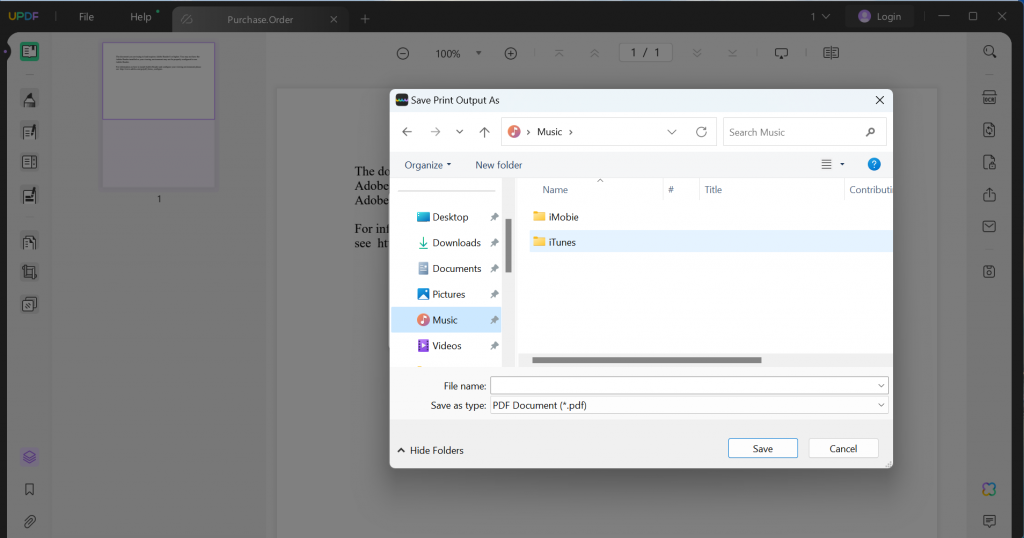
Task: Click the zoom out minus icon
Action: click(x=403, y=53)
